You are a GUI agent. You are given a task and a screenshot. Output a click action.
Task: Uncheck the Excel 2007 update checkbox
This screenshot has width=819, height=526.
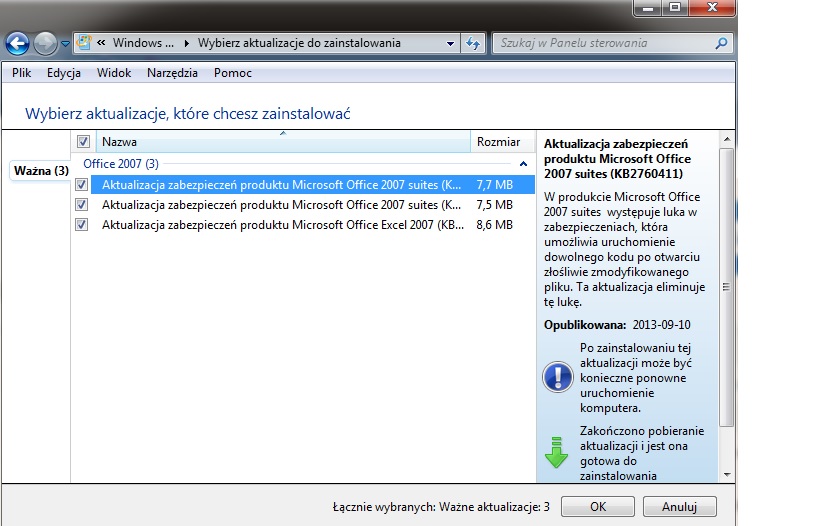(x=81, y=225)
